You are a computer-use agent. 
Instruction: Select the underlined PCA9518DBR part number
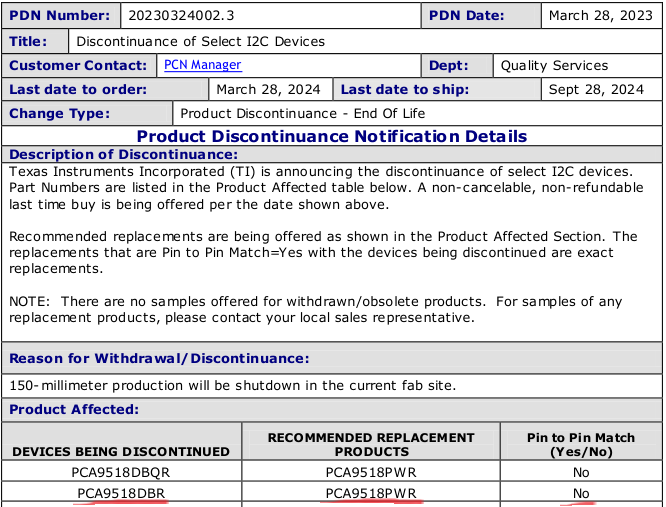121,493
